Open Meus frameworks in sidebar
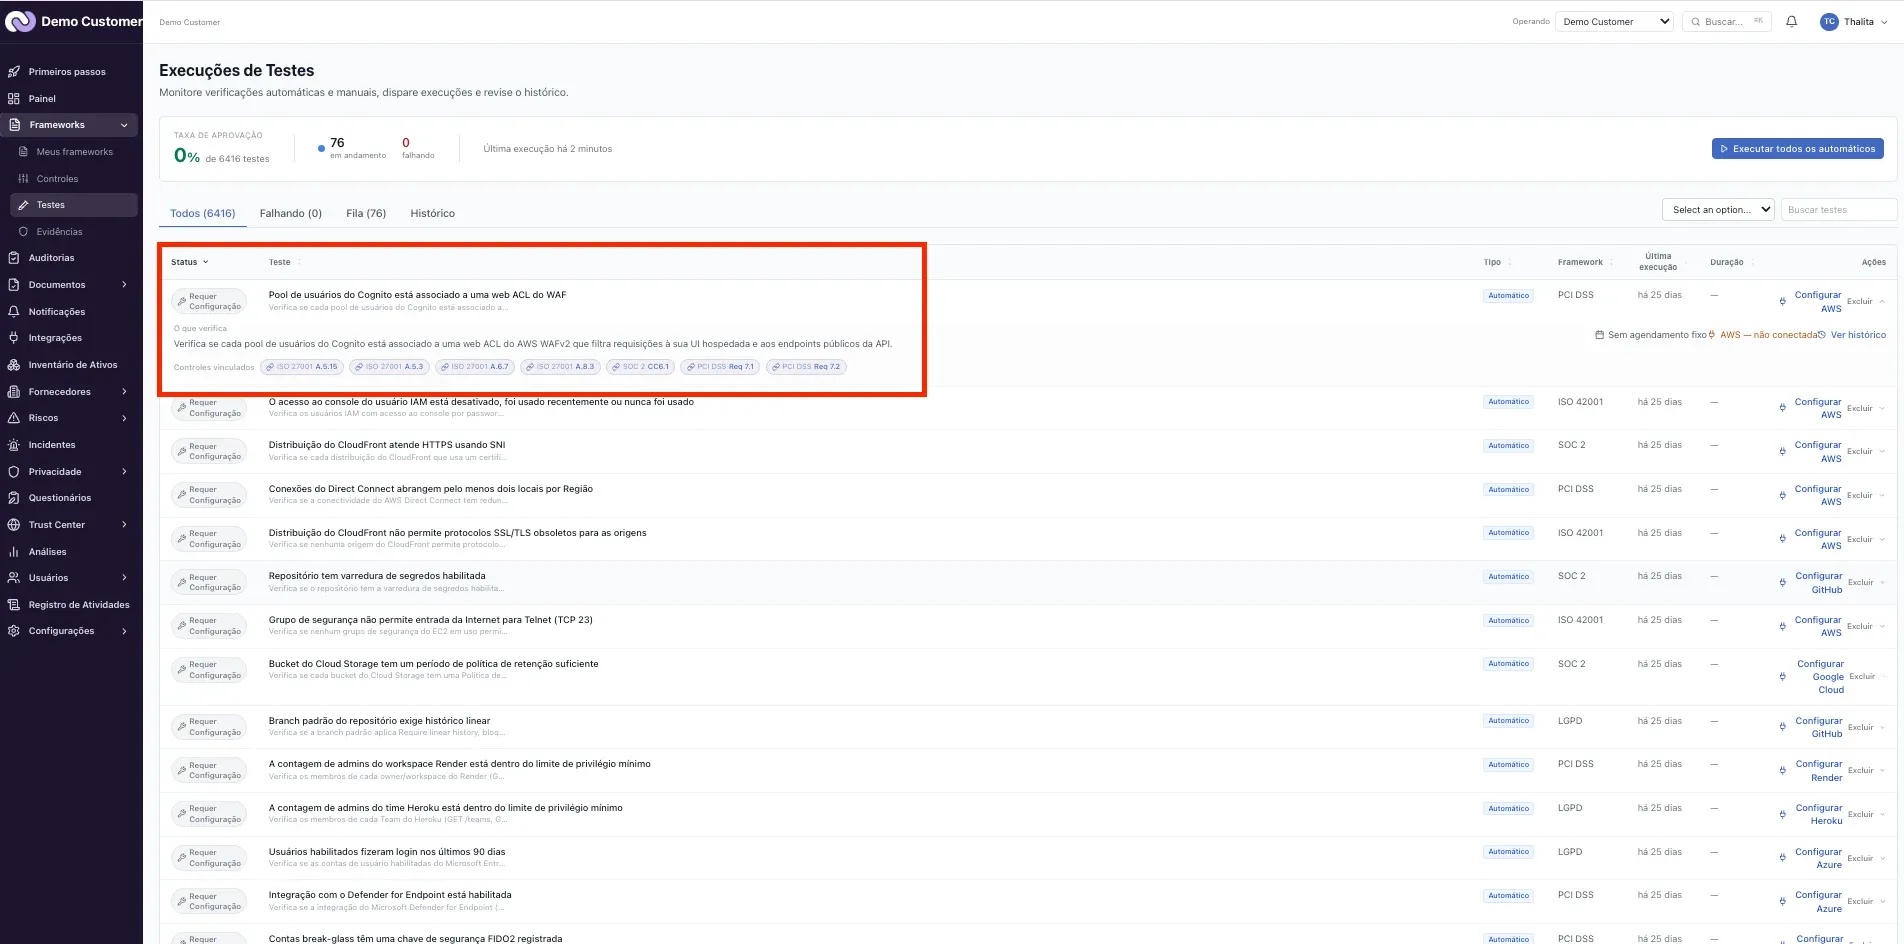 coord(74,152)
